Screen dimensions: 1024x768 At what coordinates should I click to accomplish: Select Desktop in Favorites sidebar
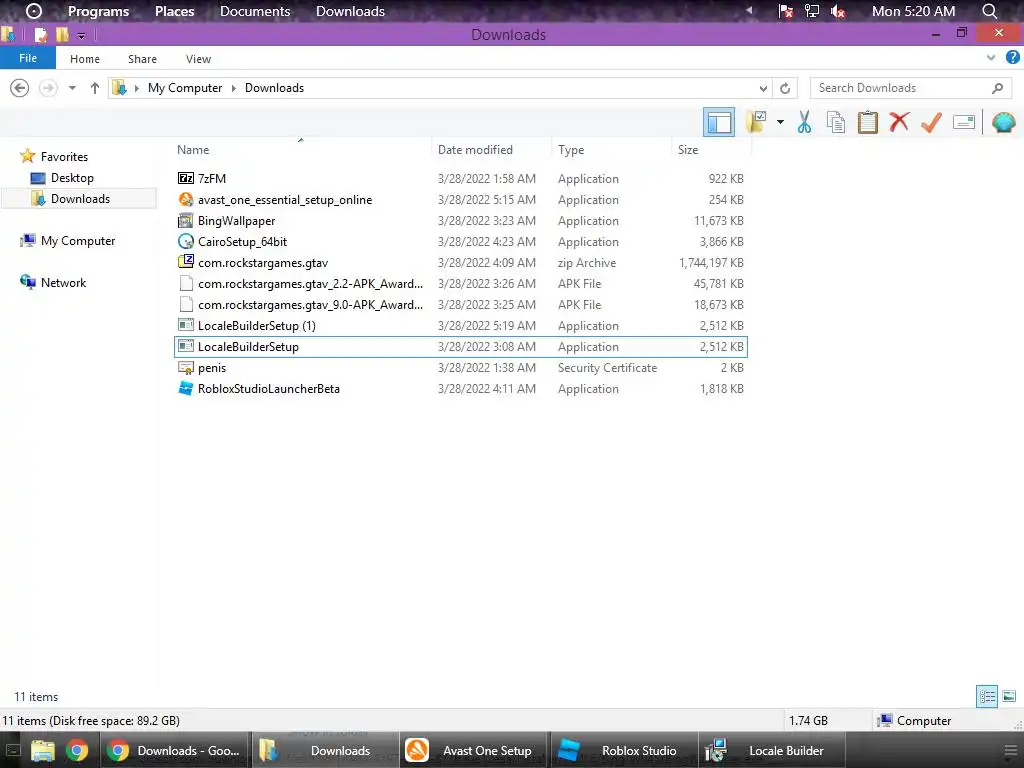(72, 178)
